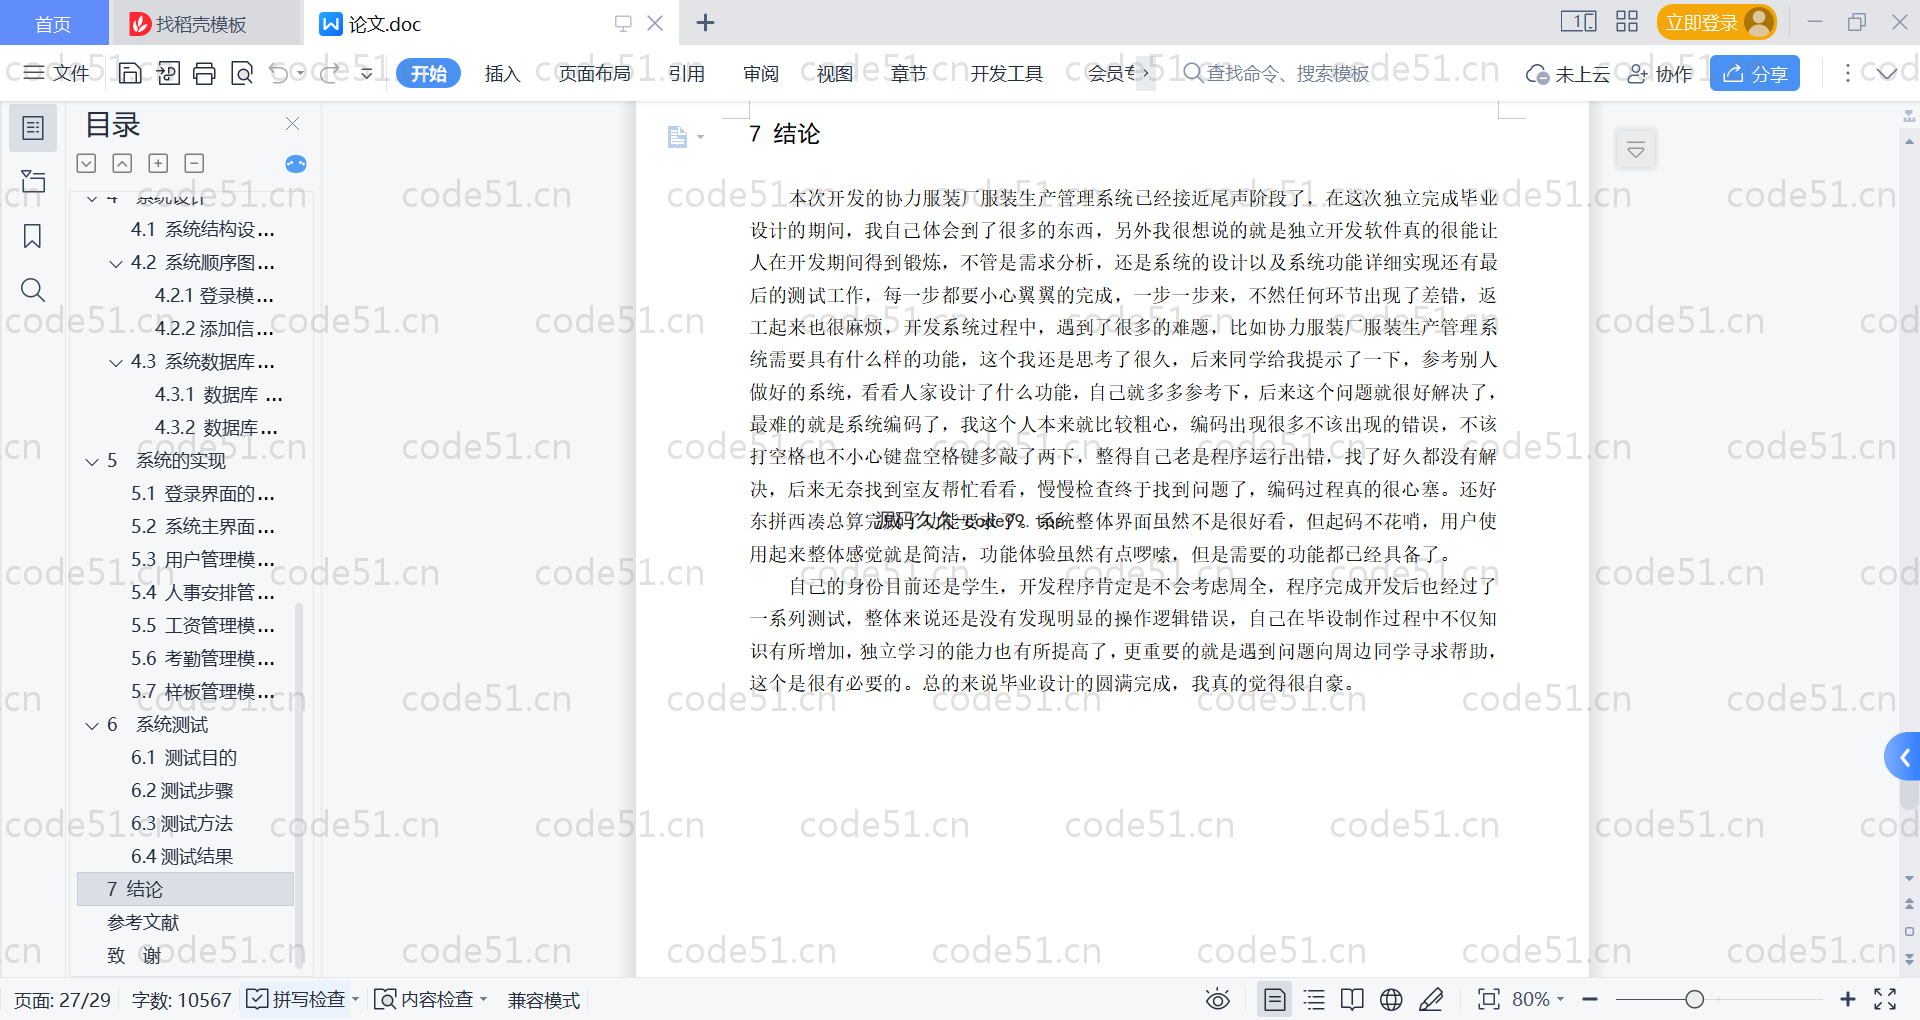Screen dimensions: 1920x1020
Task: Click the Print icon in the toolbar
Action: click(x=204, y=73)
